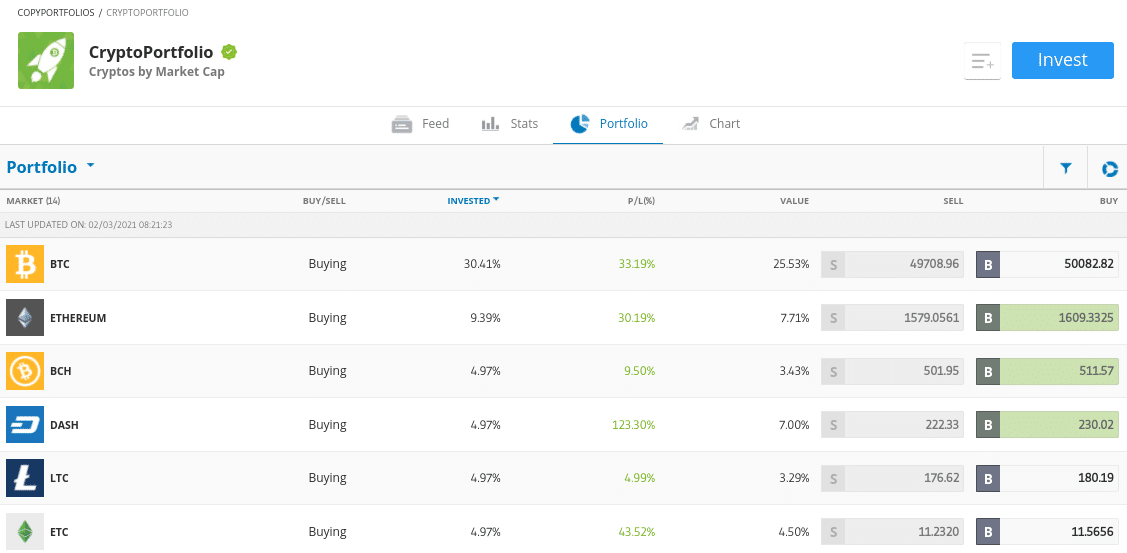Open the Feed tab
The image size is (1127, 553).
point(420,124)
